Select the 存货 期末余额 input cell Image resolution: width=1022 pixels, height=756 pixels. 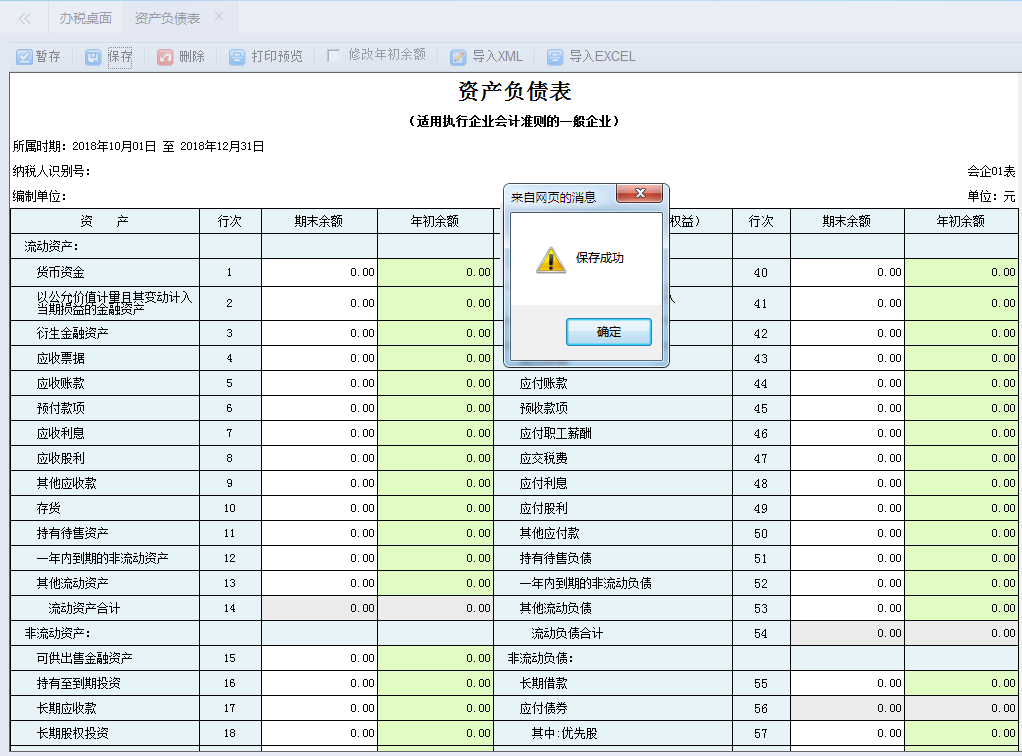click(x=319, y=507)
